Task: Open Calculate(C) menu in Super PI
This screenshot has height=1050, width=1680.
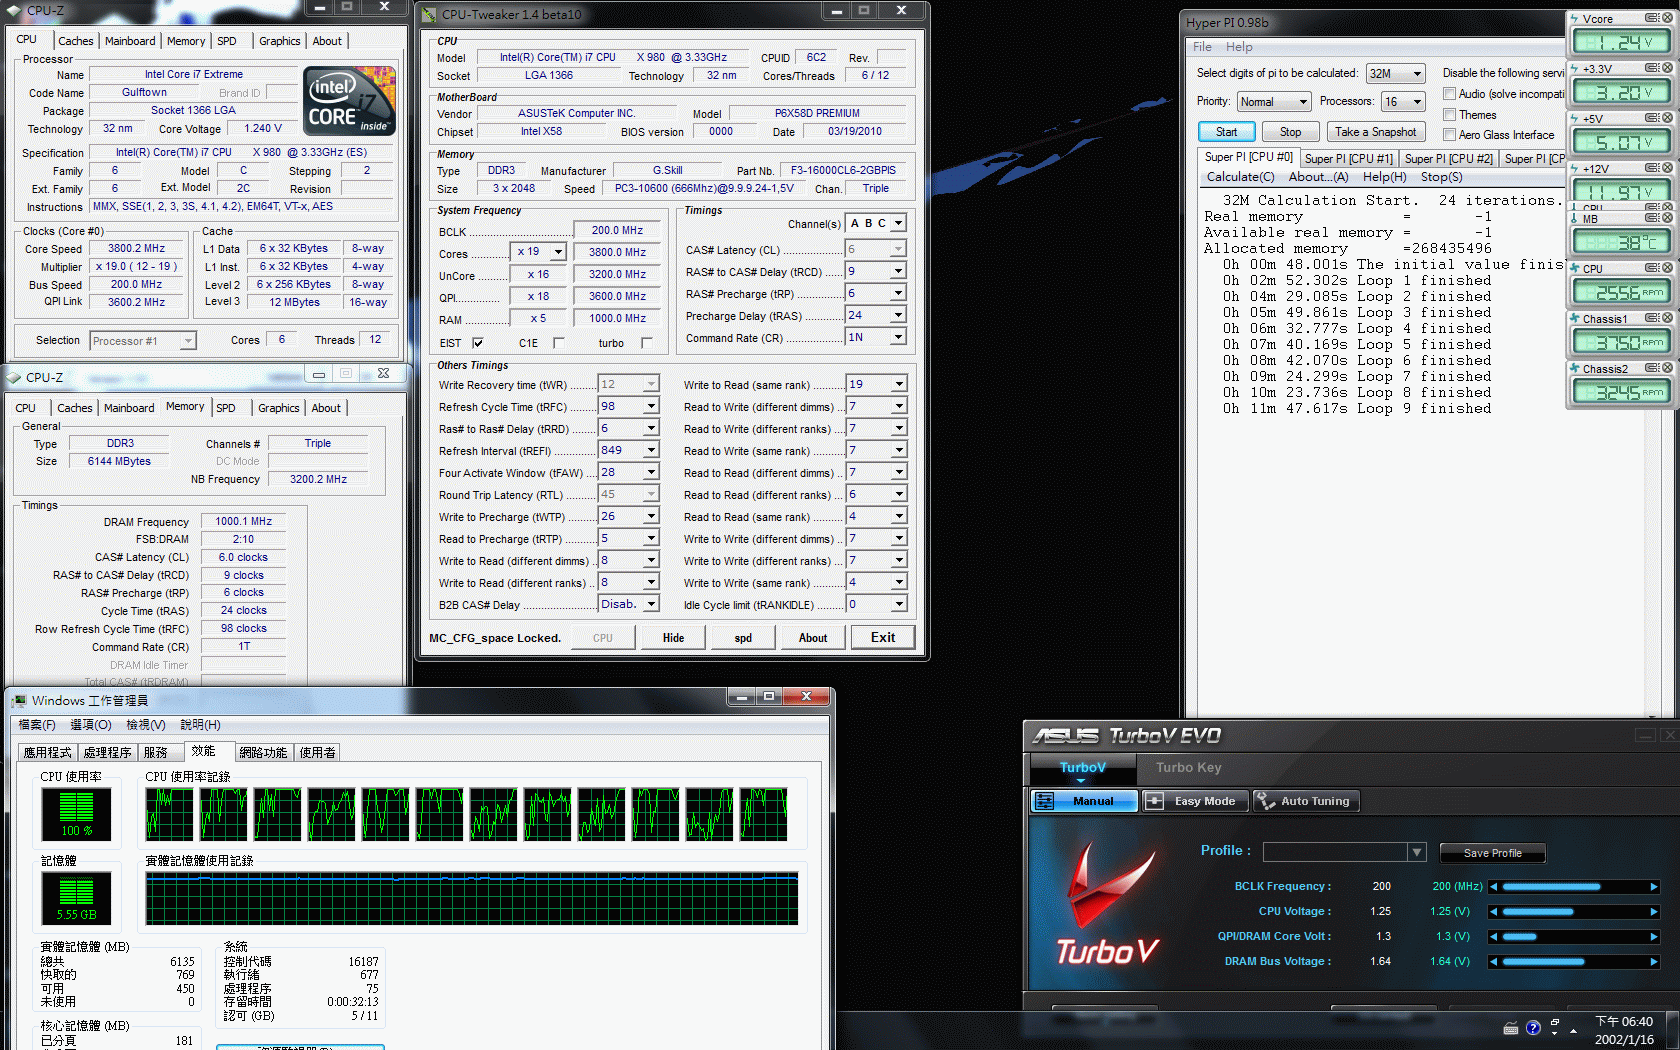Action: click(1240, 177)
